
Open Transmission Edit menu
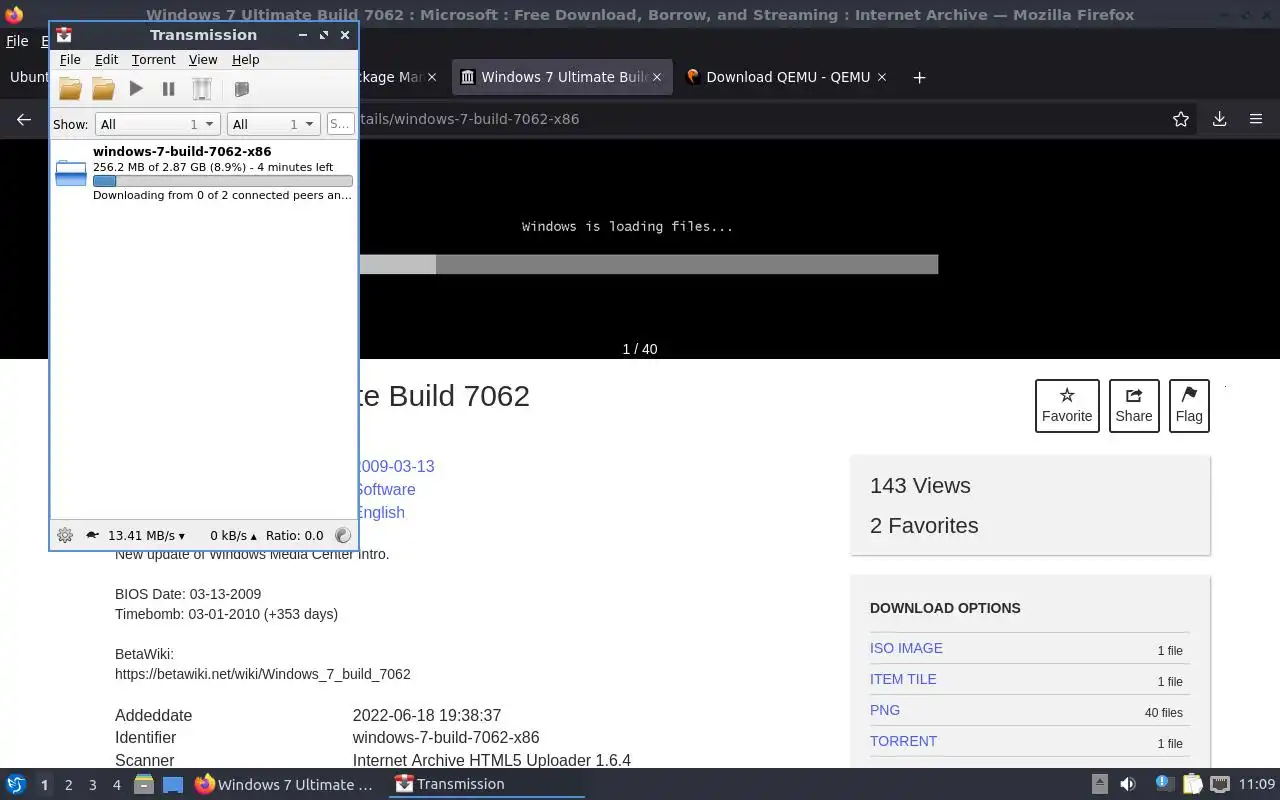point(106,60)
